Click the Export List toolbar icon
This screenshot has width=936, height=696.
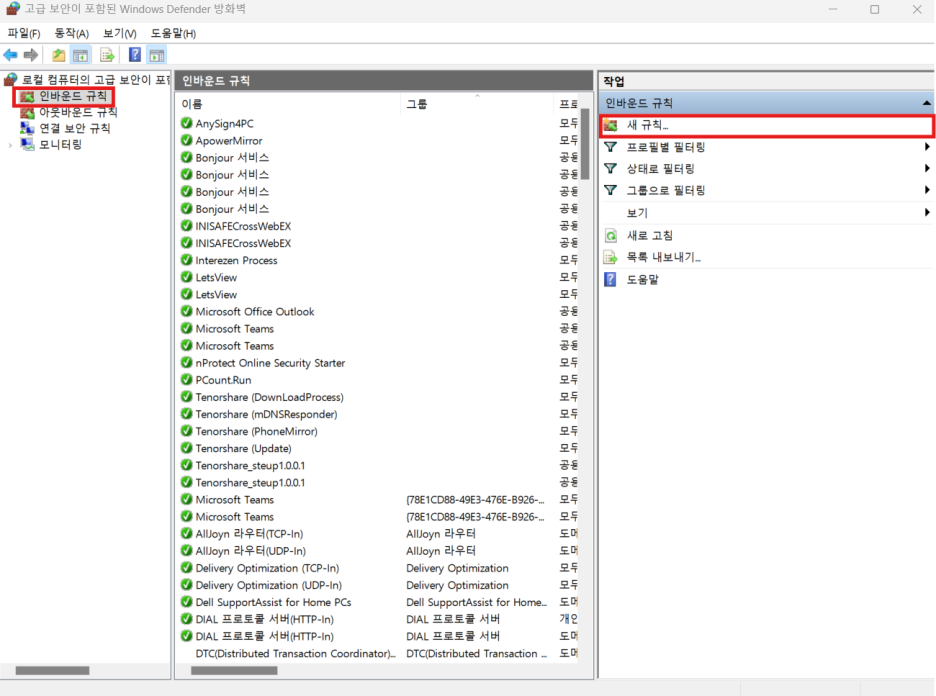tap(107, 56)
